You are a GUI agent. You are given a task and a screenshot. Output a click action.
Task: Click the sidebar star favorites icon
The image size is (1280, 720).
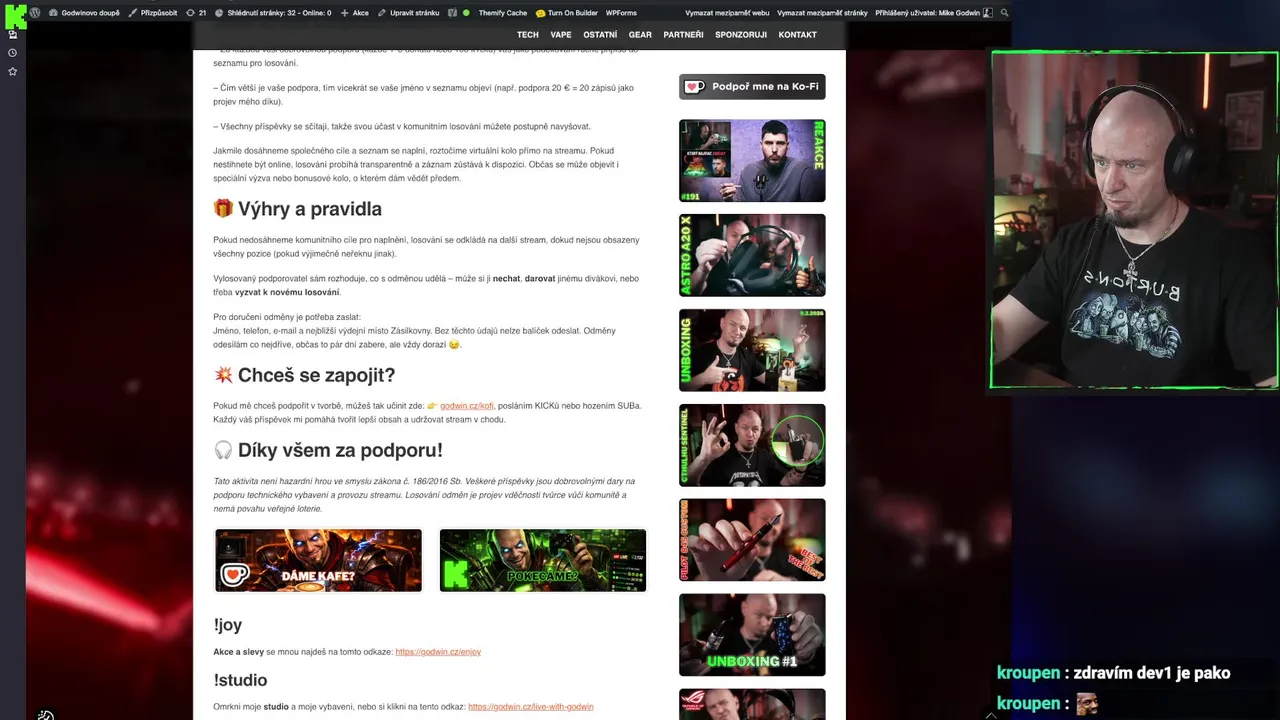12,72
